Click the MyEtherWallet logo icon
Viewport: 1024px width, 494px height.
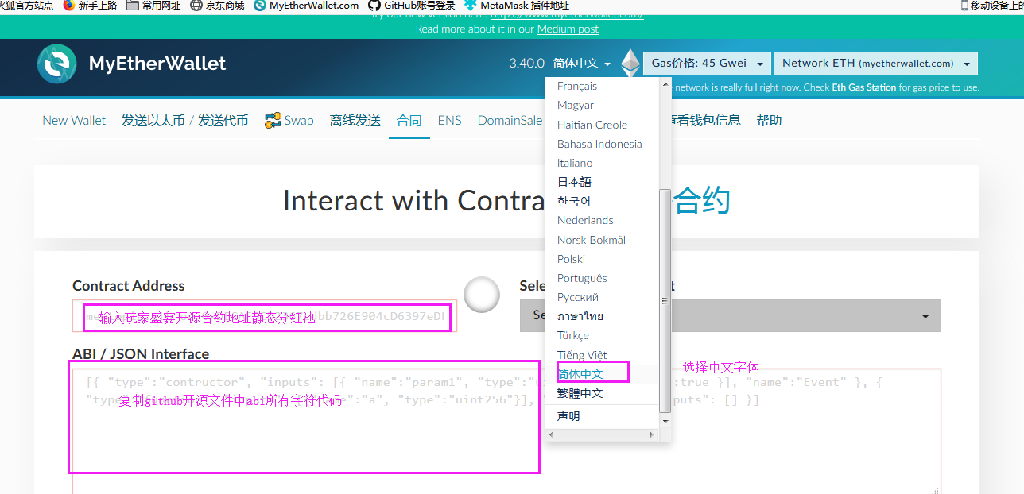(x=57, y=63)
